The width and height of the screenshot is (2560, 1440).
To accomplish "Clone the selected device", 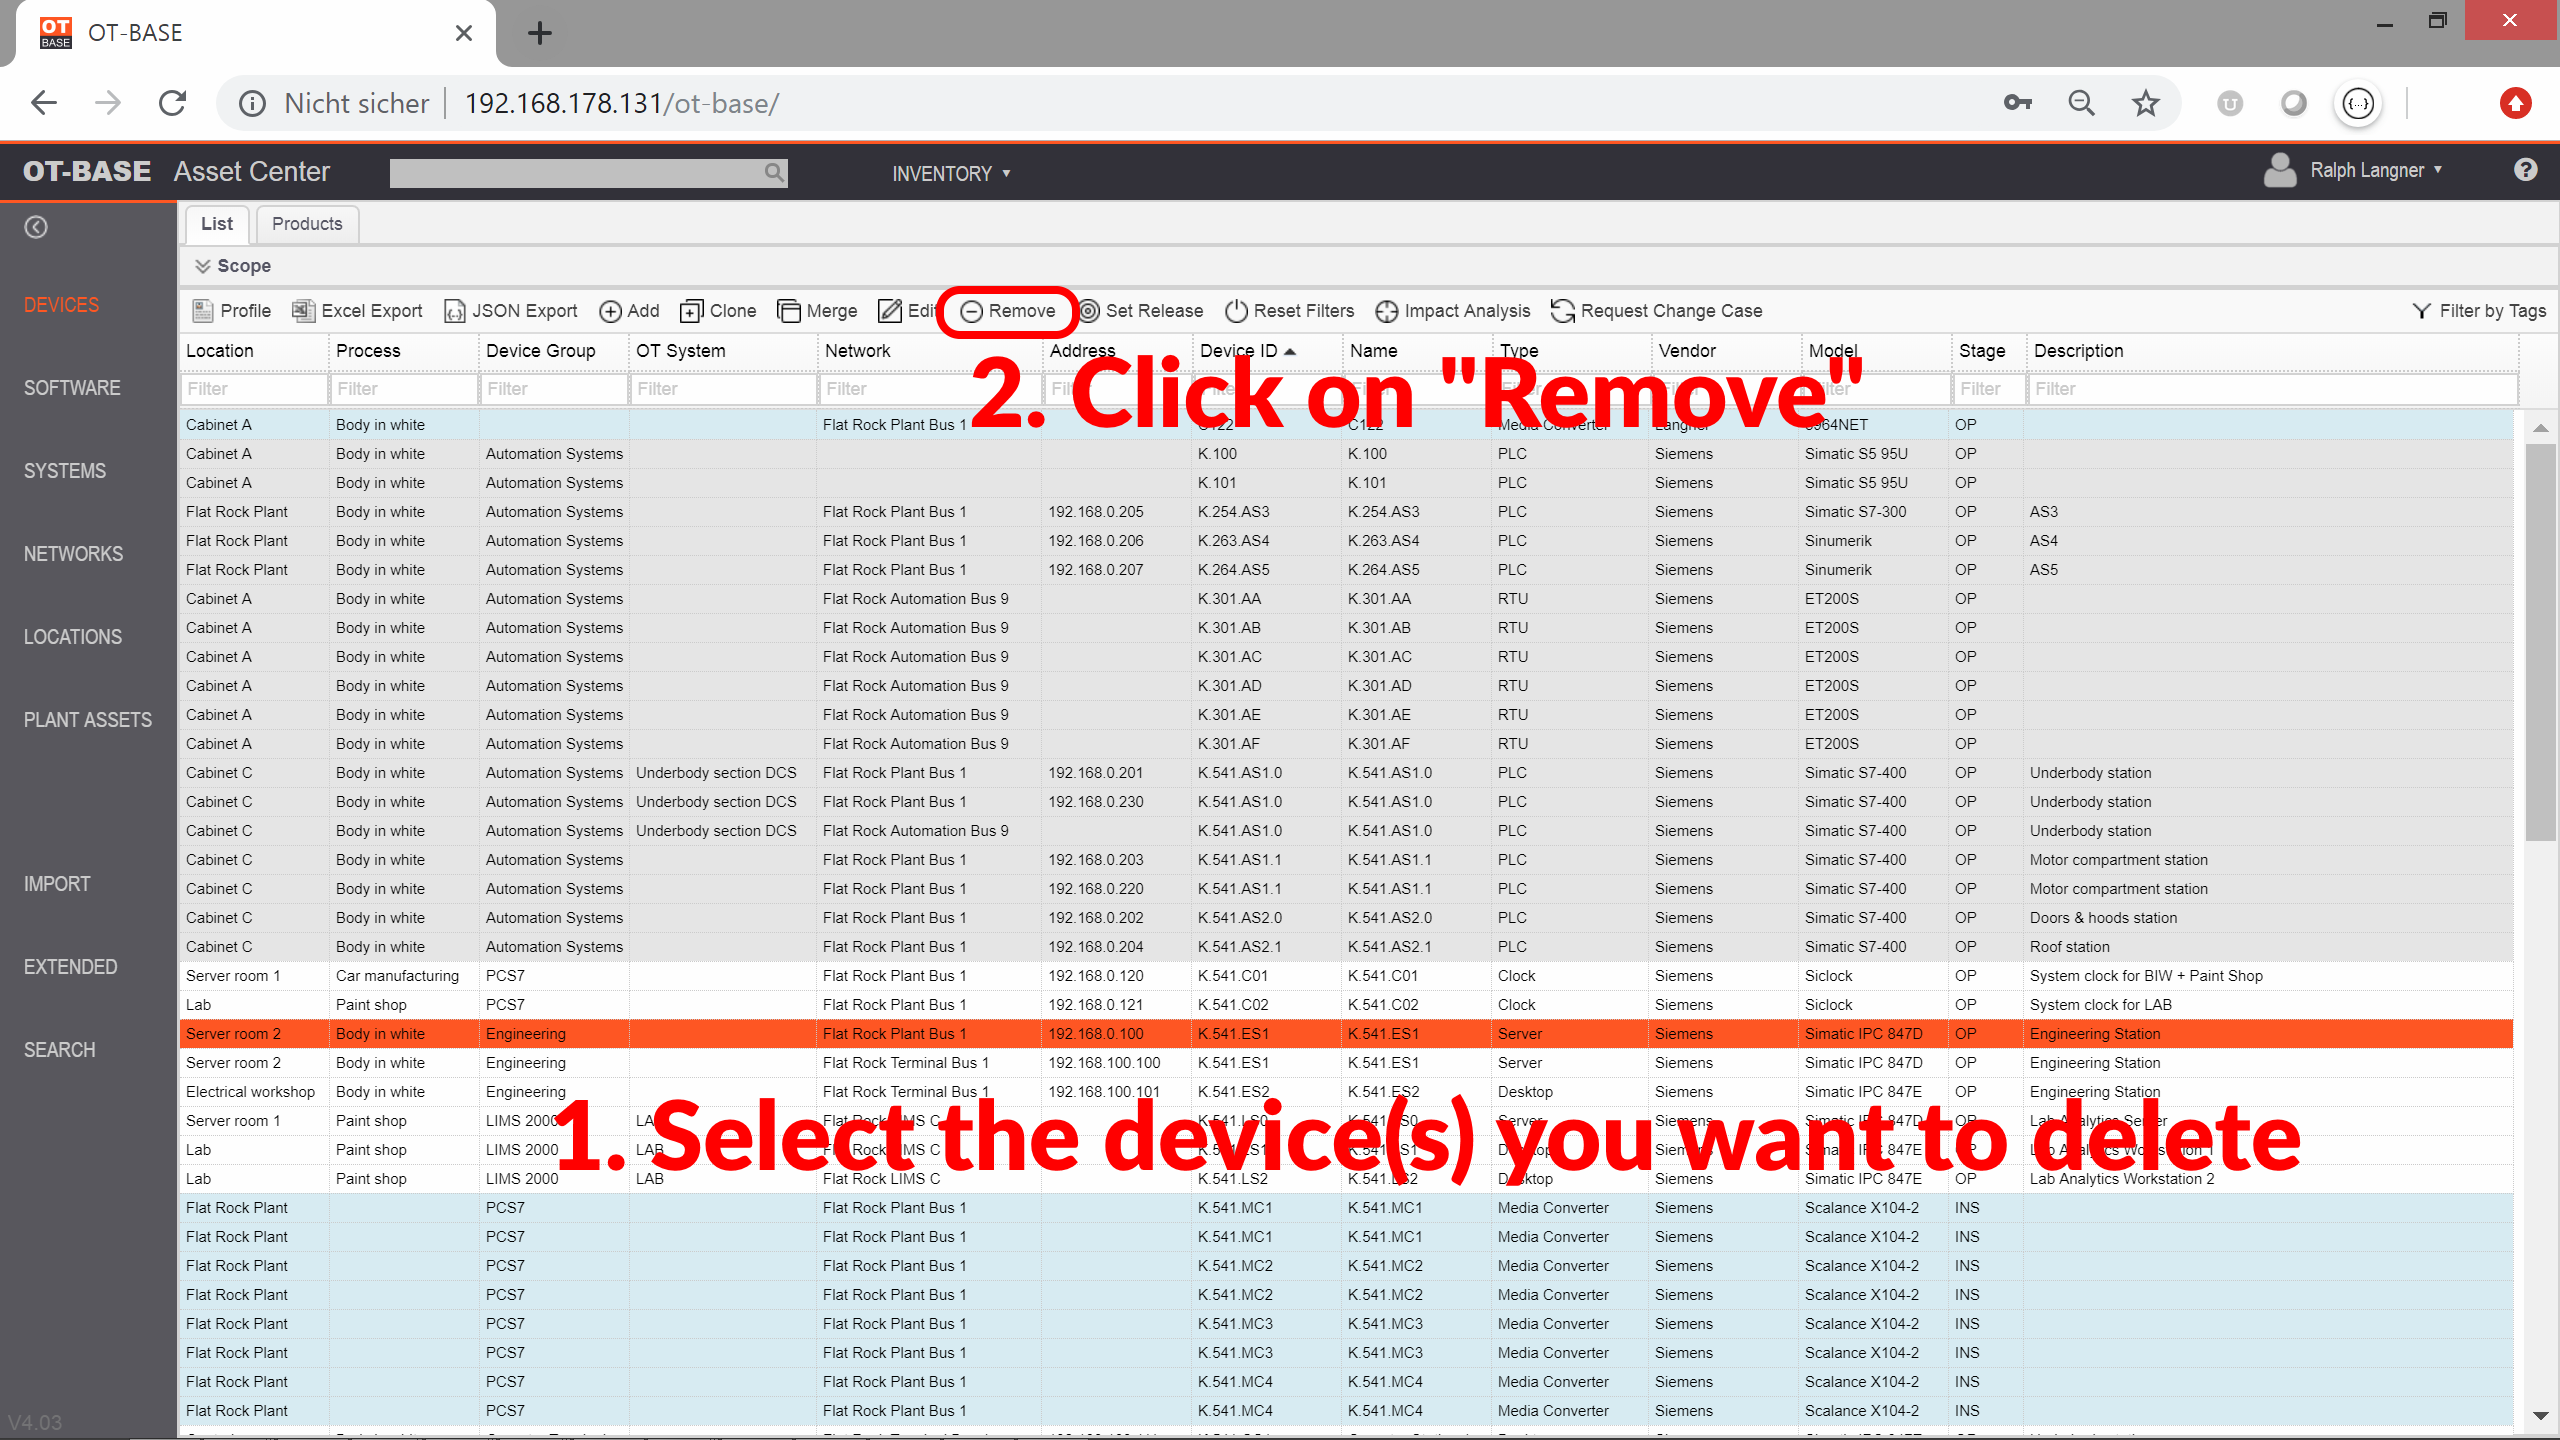I will tap(718, 311).
